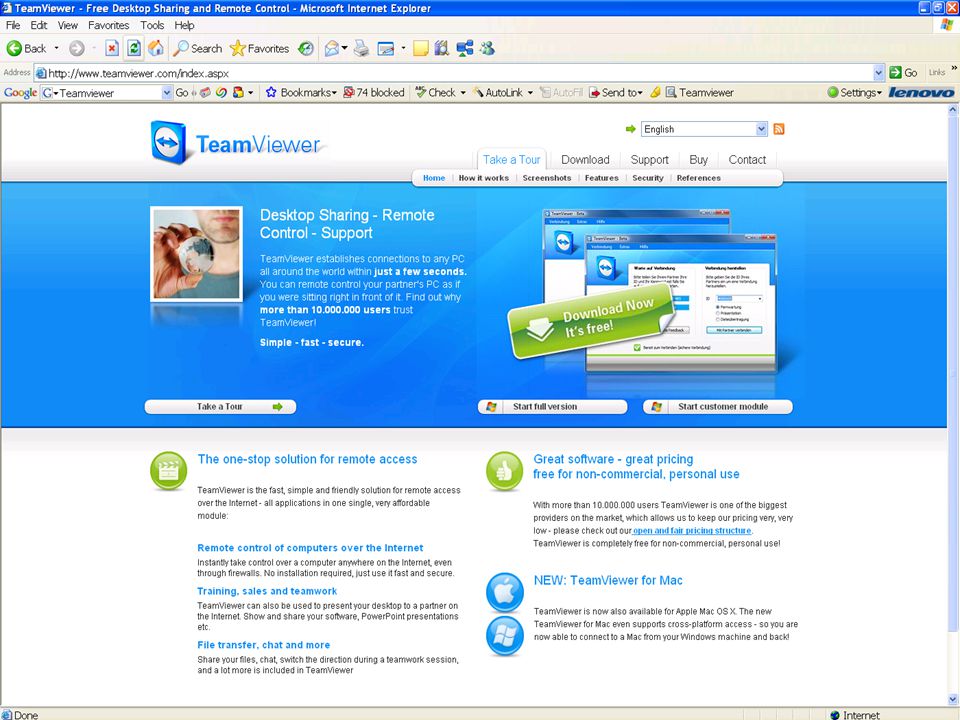Open the Mail button dropdown arrow

(345, 48)
